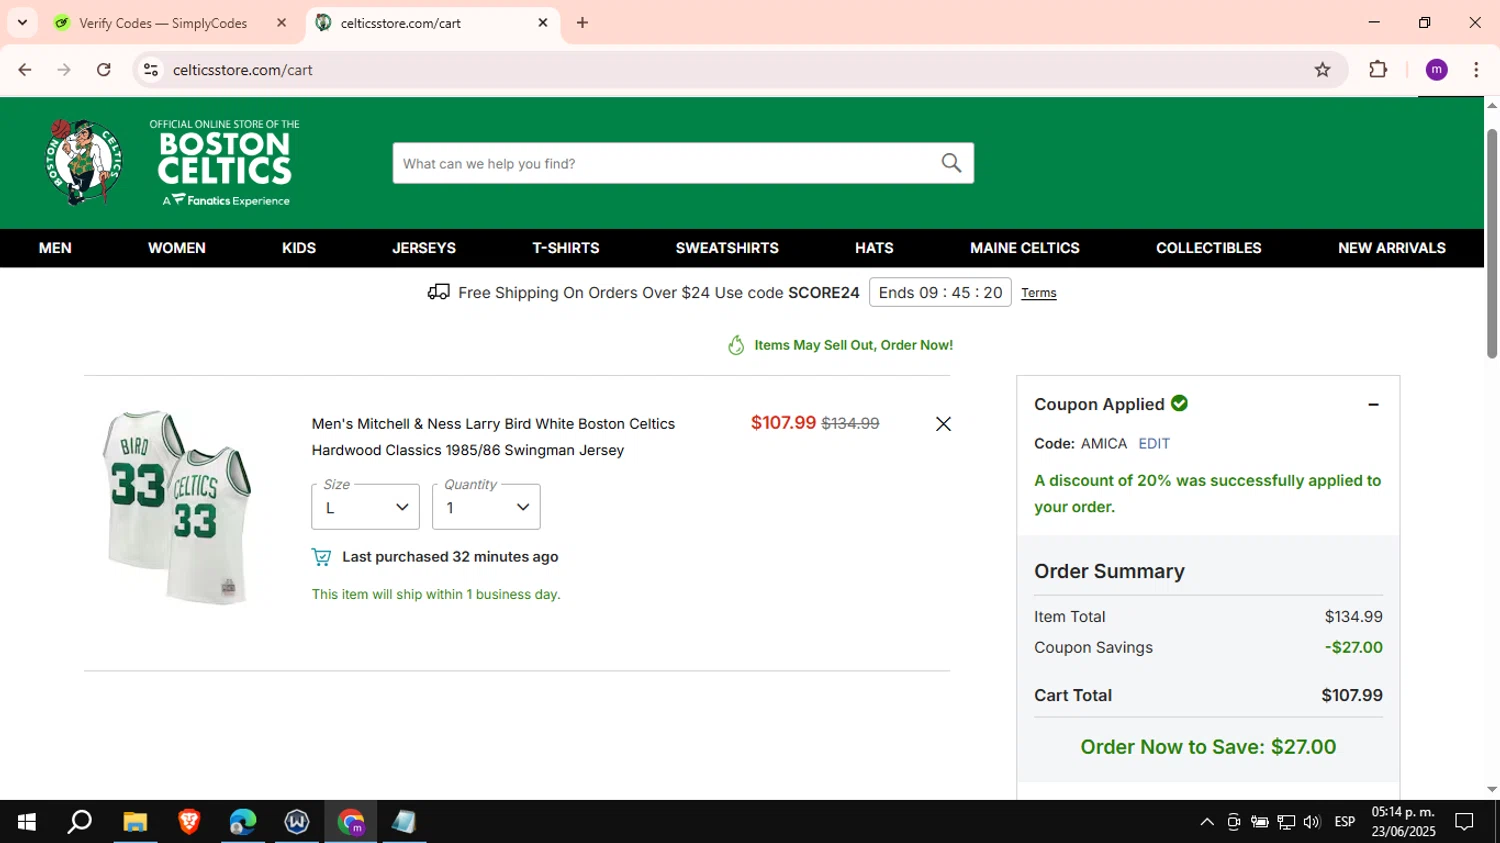The width and height of the screenshot is (1500, 843).
Task: Open the MAINE CELTICS navigation menu
Action: [x=1025, y=248]
